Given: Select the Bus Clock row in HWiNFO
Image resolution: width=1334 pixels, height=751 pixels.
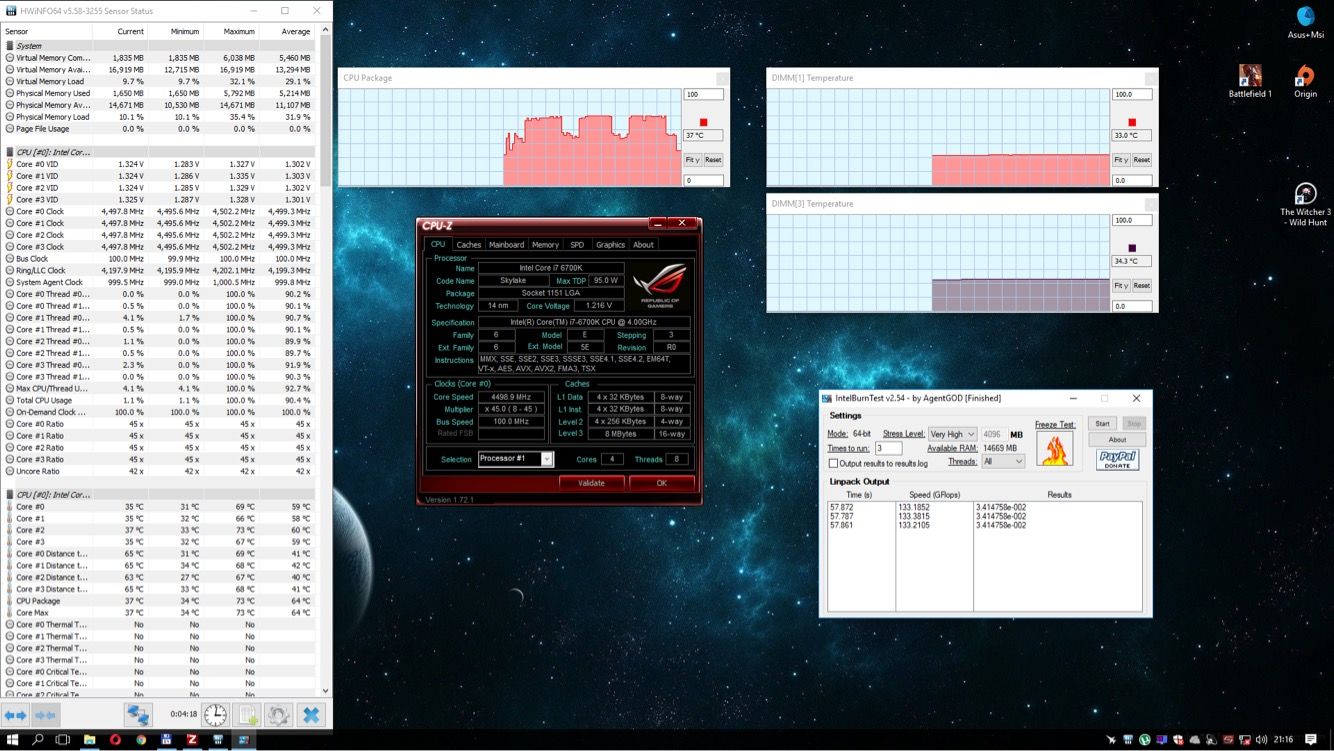Looking at the screenshot, I should point(159,259).
